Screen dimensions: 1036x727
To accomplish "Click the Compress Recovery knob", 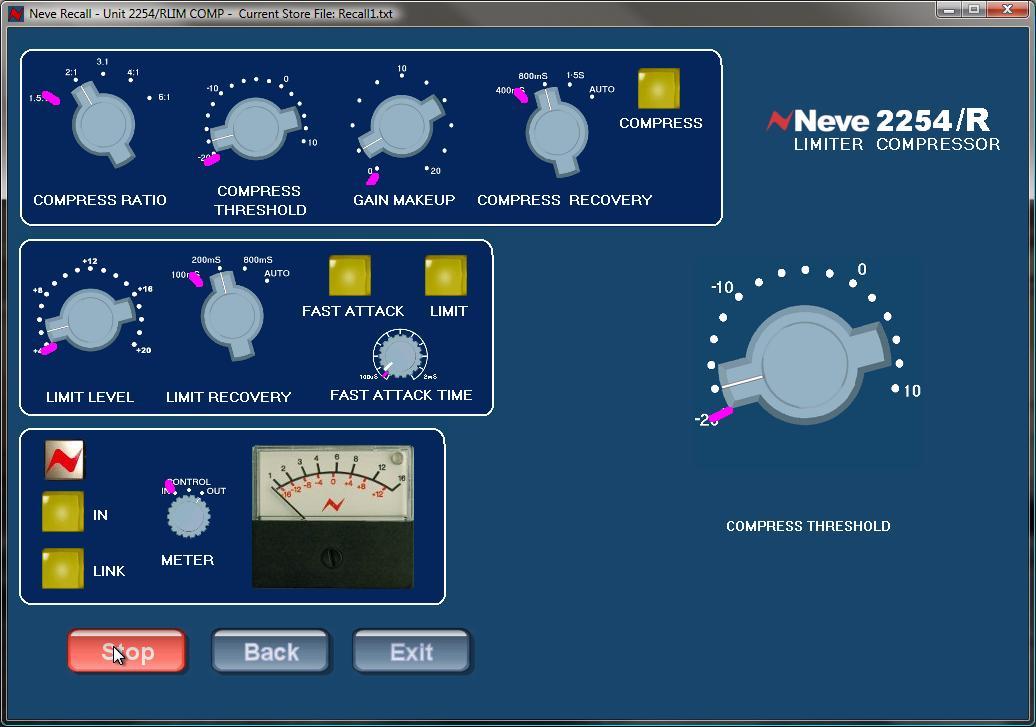I will pyautogui.click(x=556, y=131).
